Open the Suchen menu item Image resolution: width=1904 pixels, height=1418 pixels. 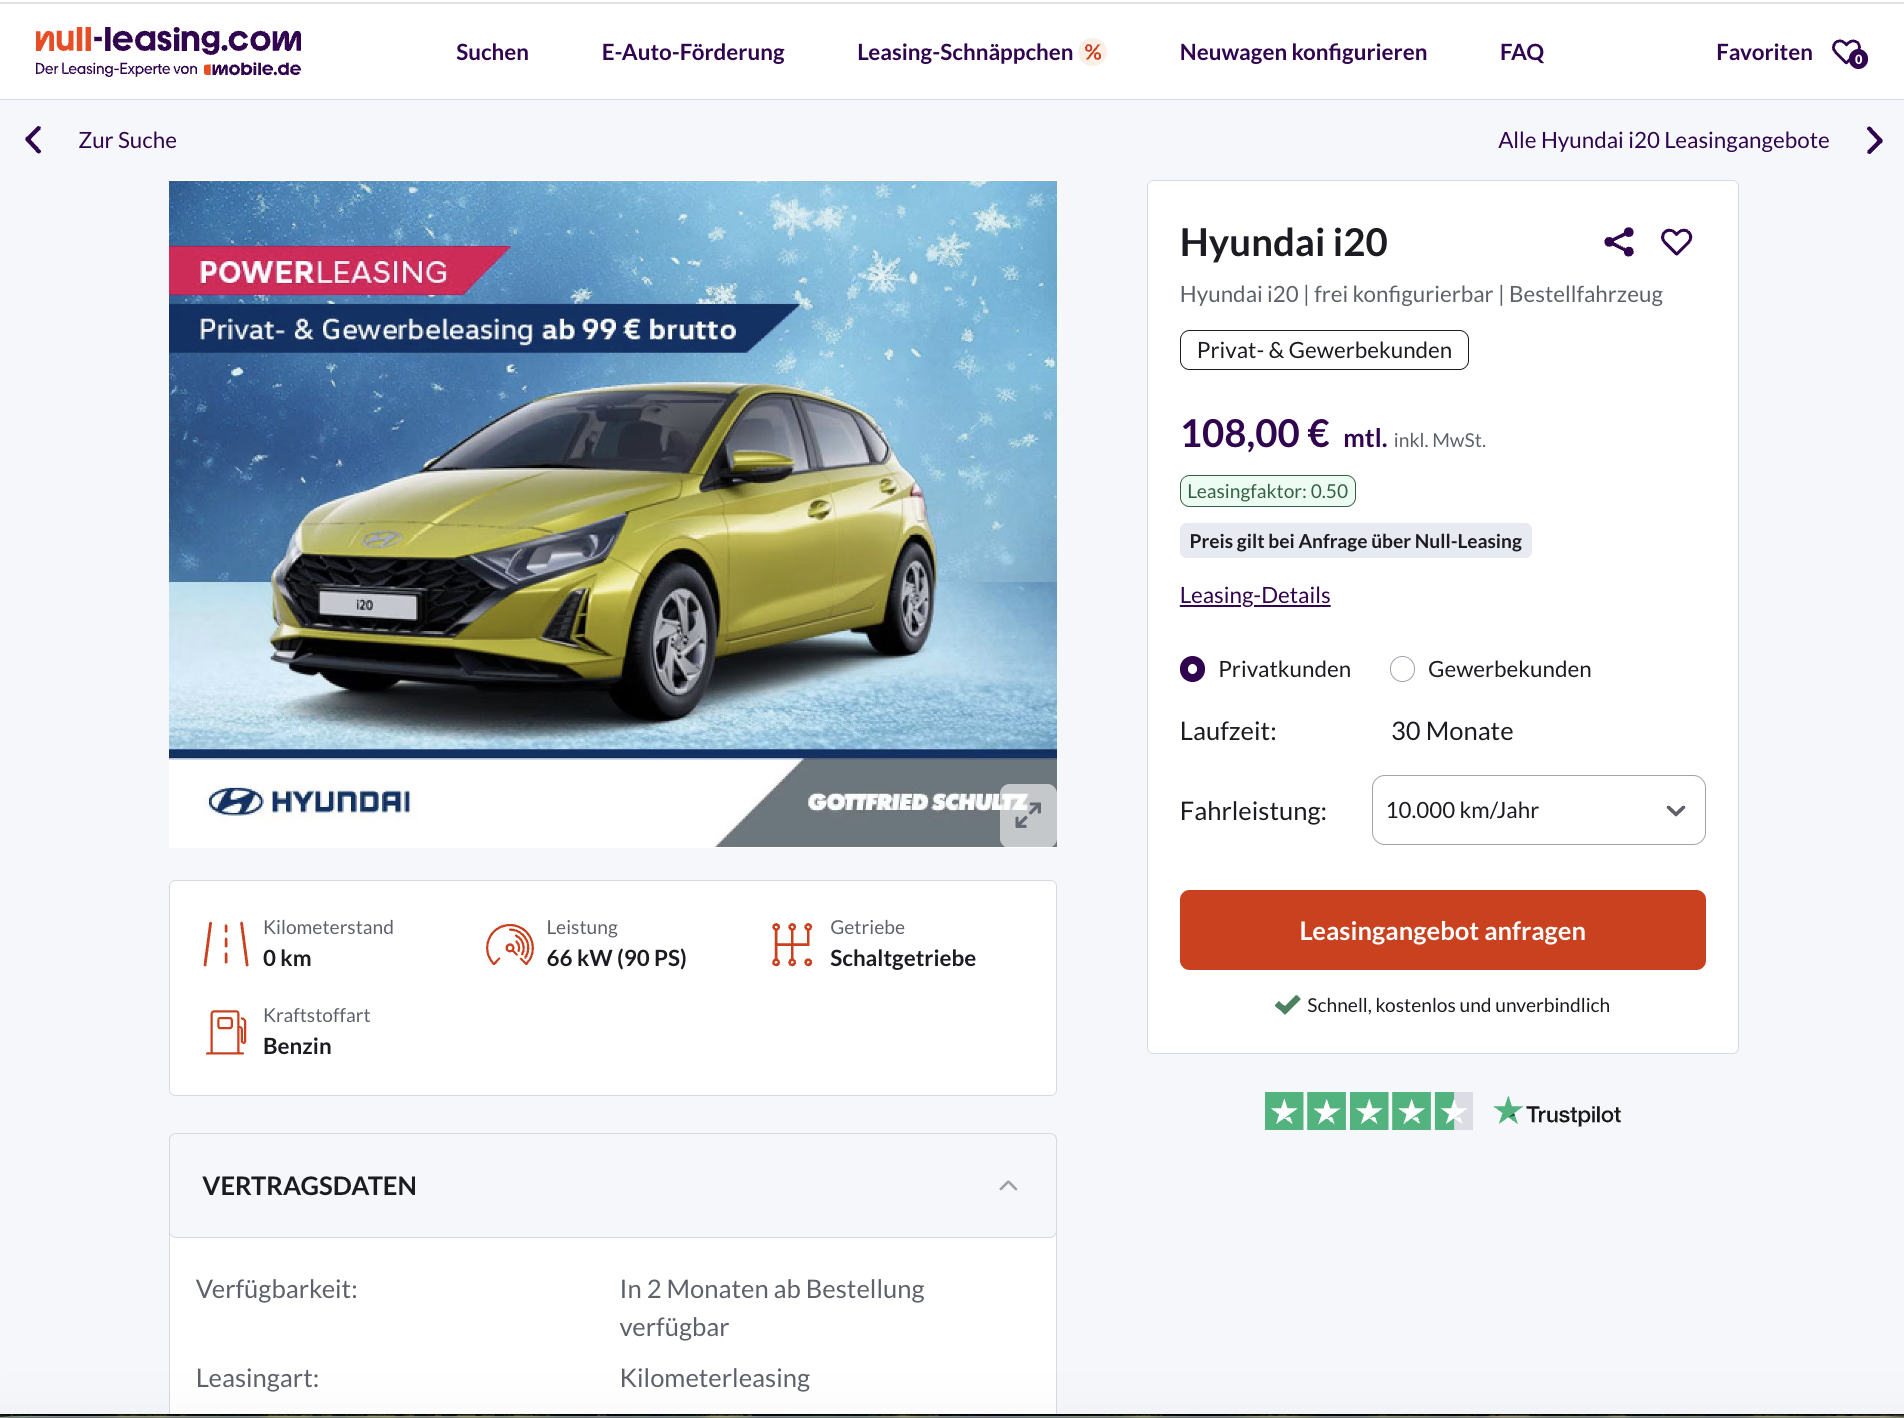coord(492,52)
